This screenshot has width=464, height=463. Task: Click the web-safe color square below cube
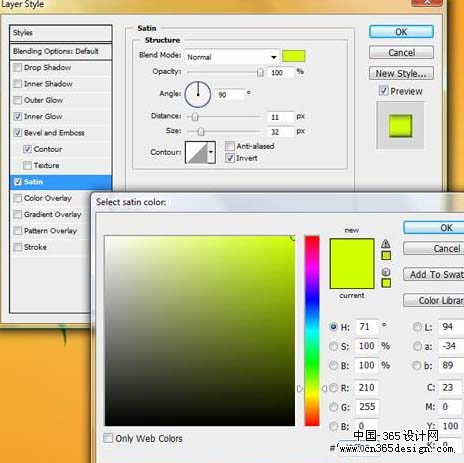point(386,283)
